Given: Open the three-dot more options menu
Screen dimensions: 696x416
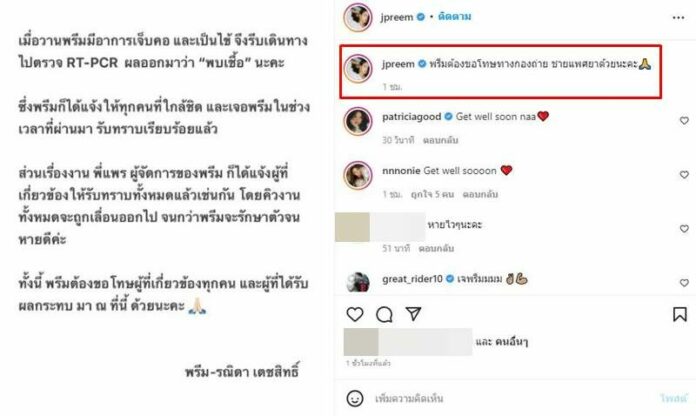Looking at the screenshot, I should pos(678,17).
